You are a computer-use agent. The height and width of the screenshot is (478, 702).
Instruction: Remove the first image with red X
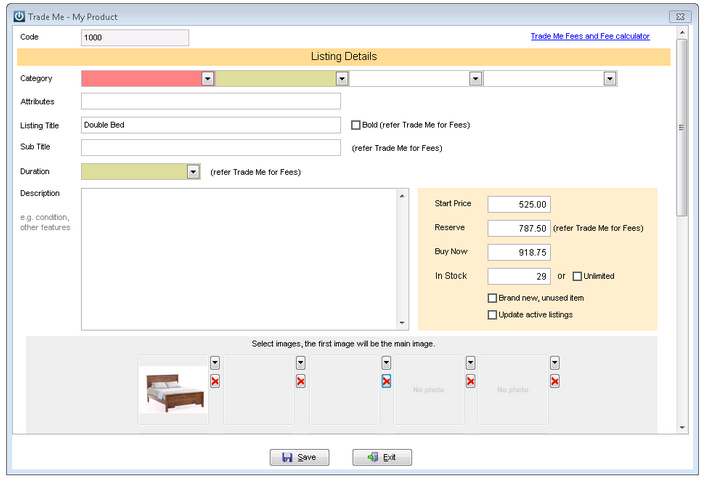point(215,381)
